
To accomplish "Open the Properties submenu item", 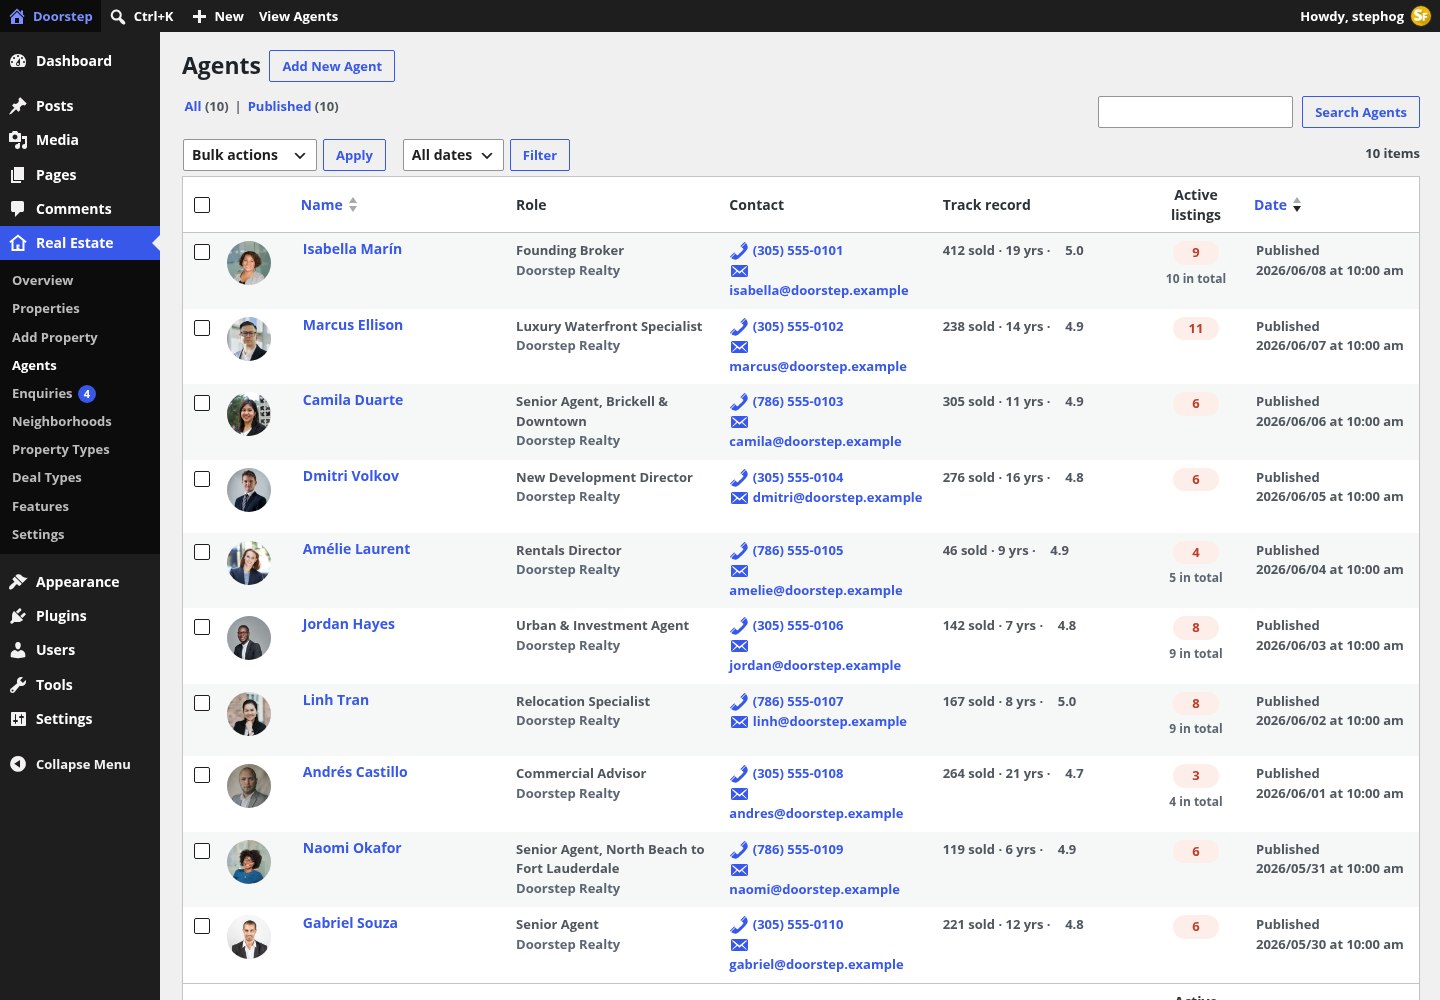I will [x=46, y=309].
